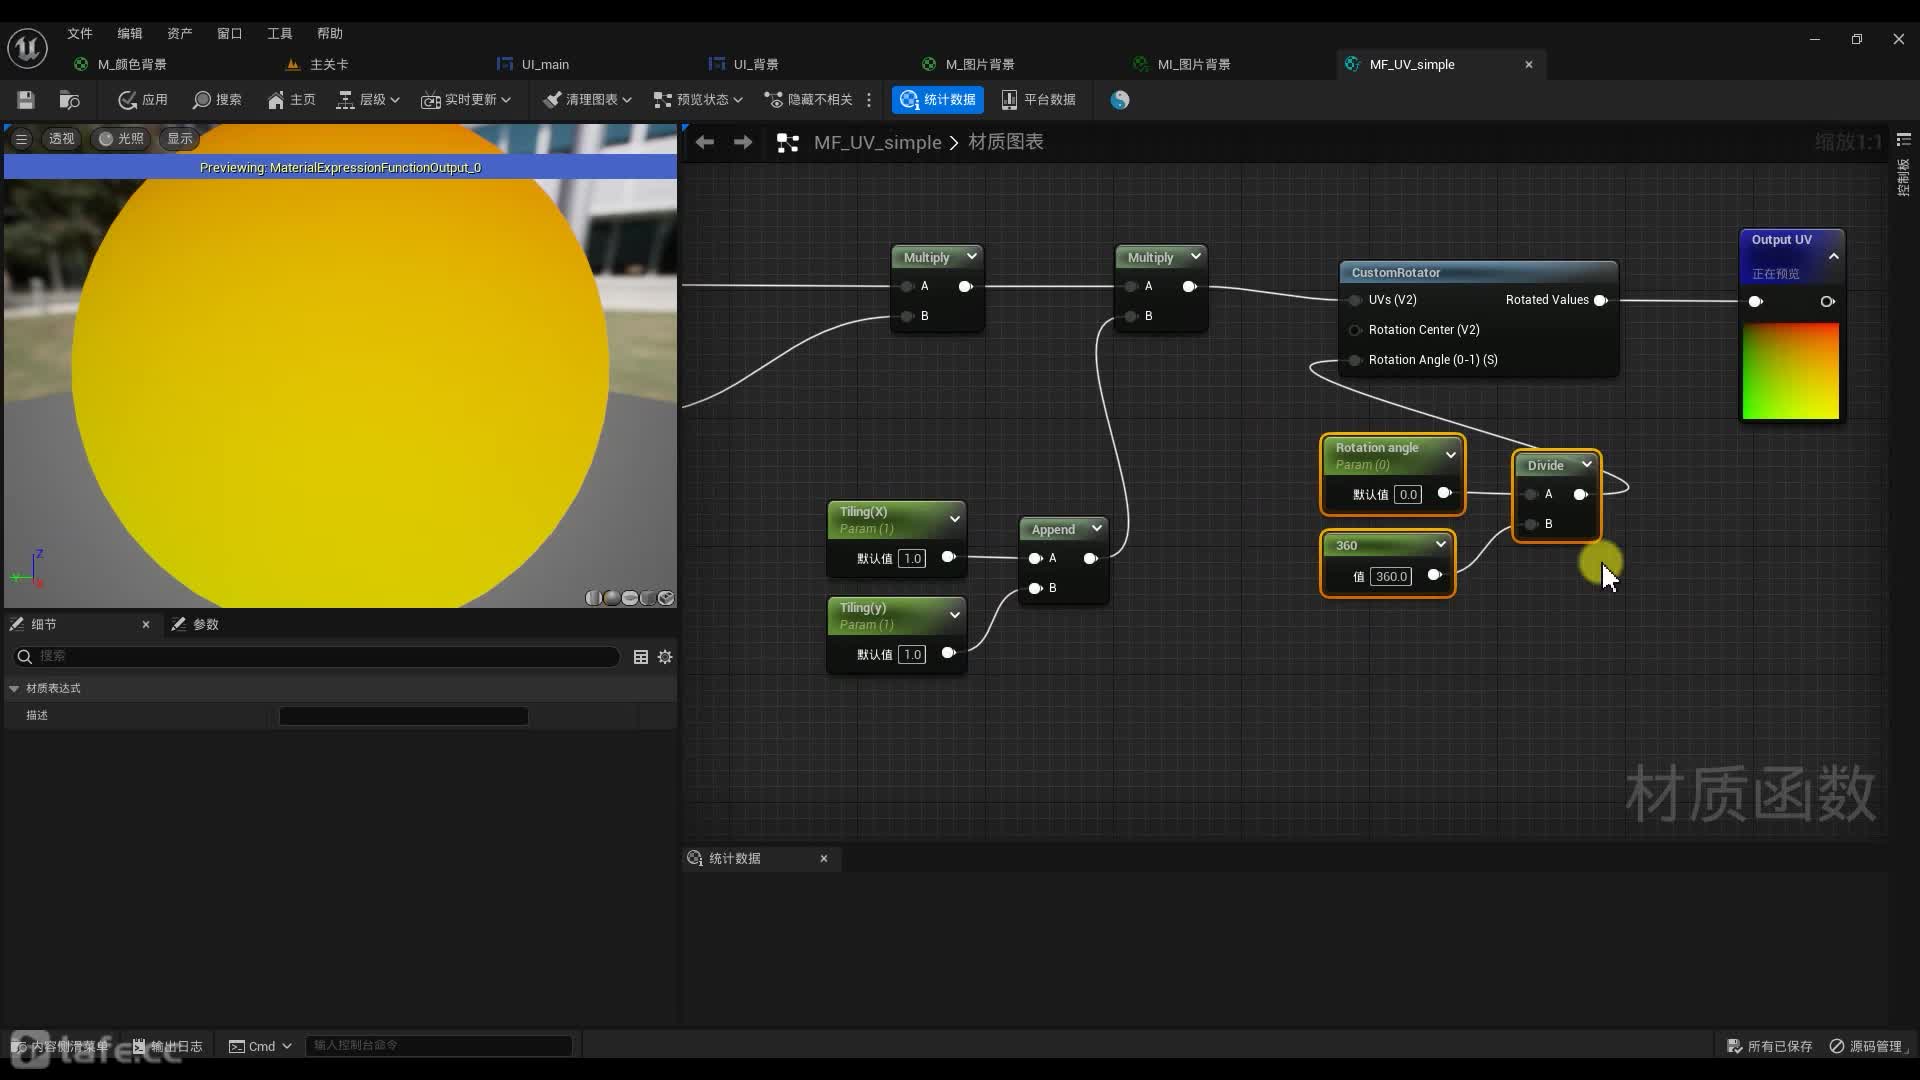Click Rotation Center (V2) input pin
1920x1080 pixels.
1355,330
